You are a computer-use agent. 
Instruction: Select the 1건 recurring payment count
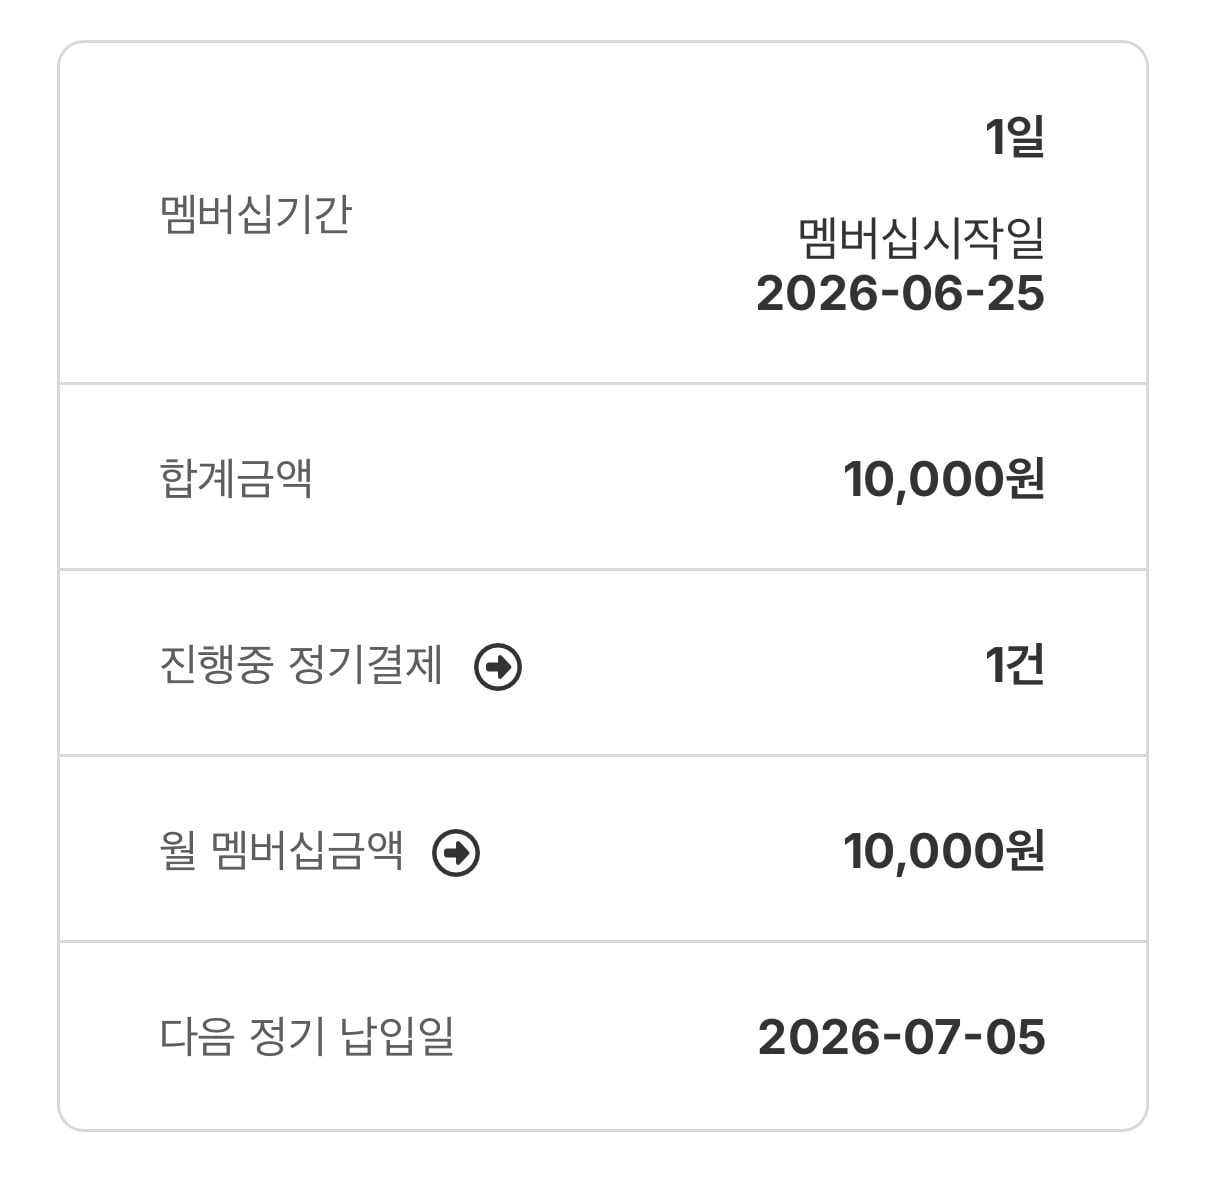coord(1015,665)
